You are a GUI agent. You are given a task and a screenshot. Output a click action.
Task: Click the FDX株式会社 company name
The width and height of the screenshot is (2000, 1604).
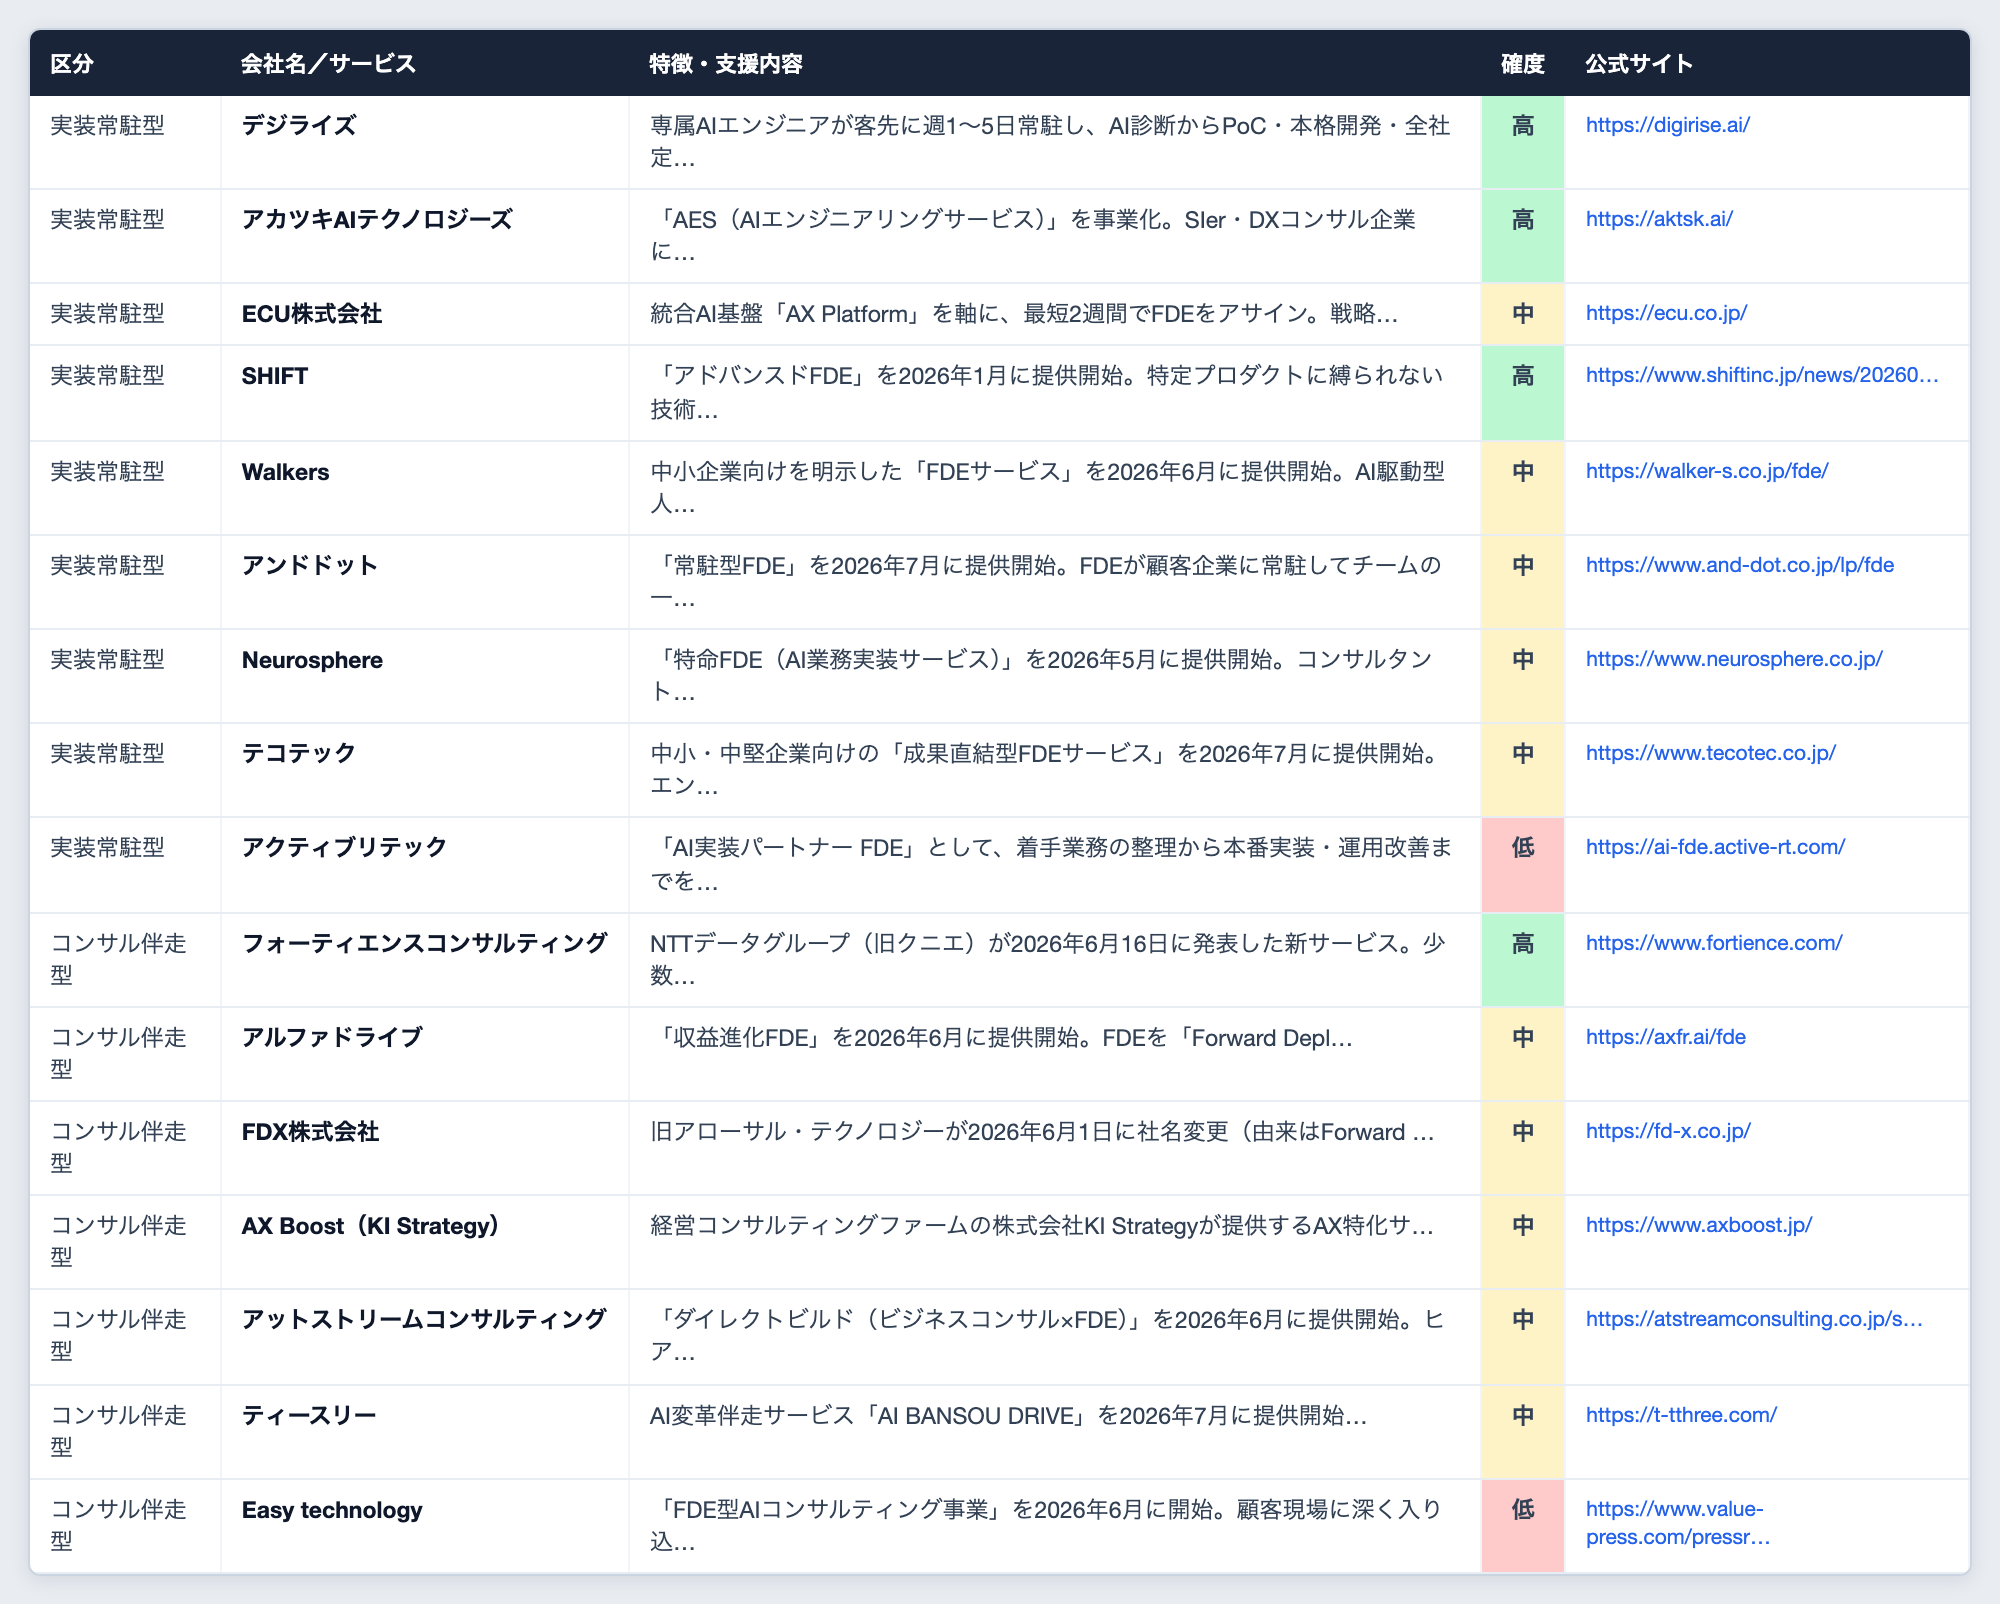click(310, 1132)
